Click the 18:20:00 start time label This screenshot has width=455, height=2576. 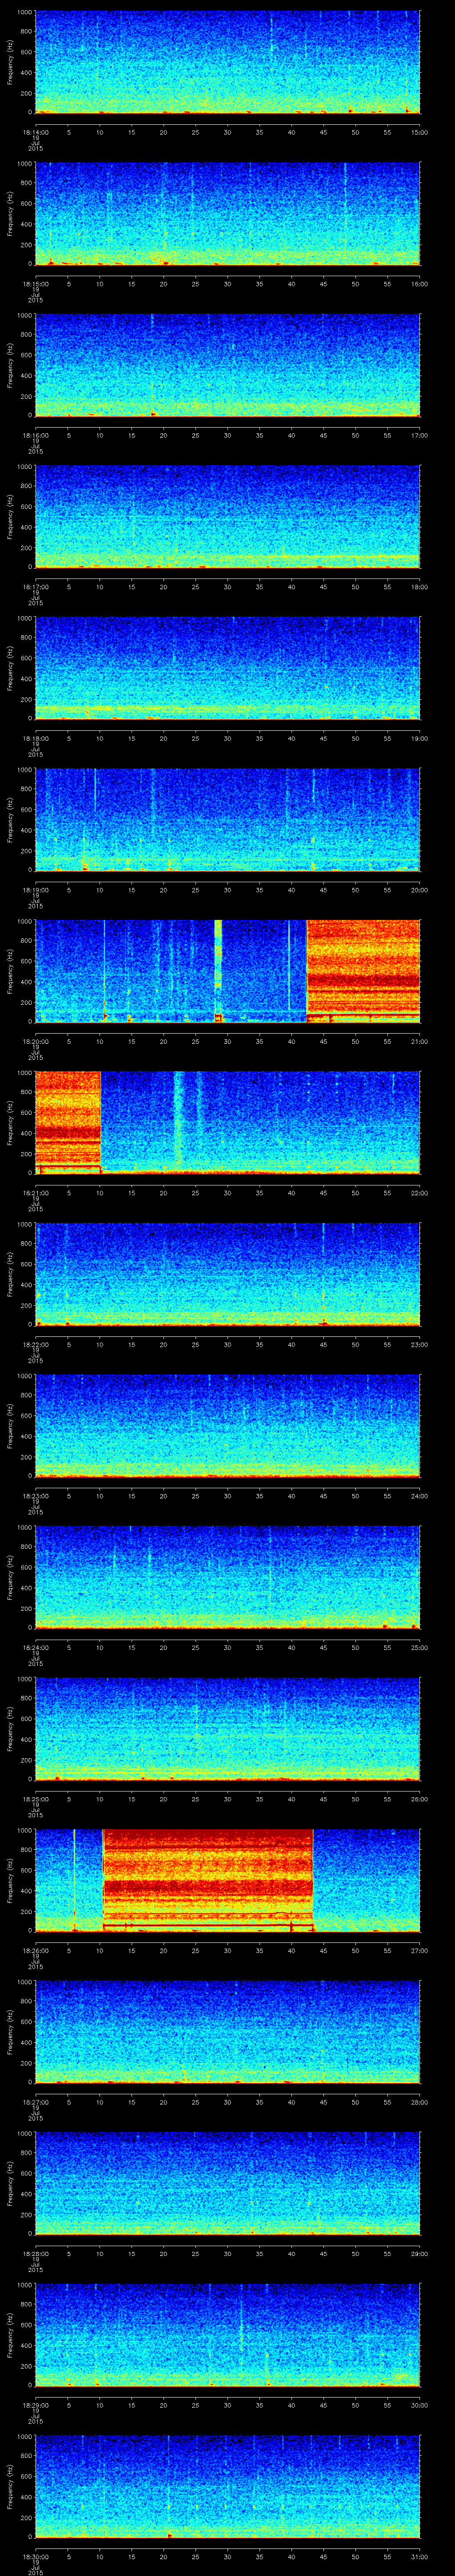(35, 1042)
